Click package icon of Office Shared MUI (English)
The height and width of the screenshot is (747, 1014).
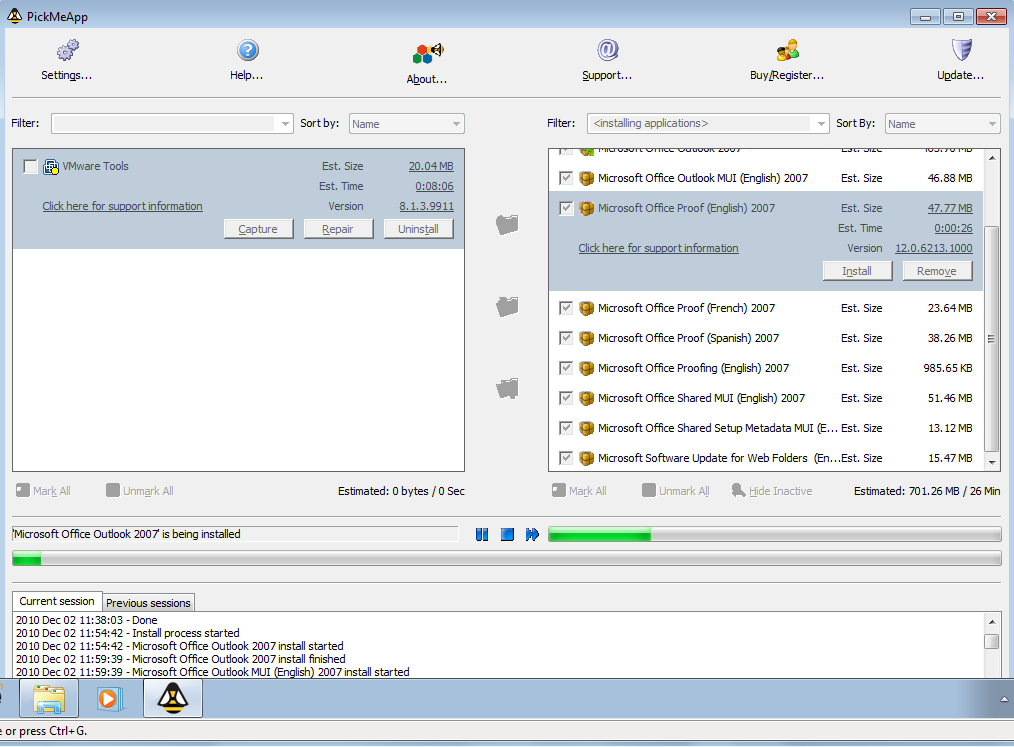587,398
